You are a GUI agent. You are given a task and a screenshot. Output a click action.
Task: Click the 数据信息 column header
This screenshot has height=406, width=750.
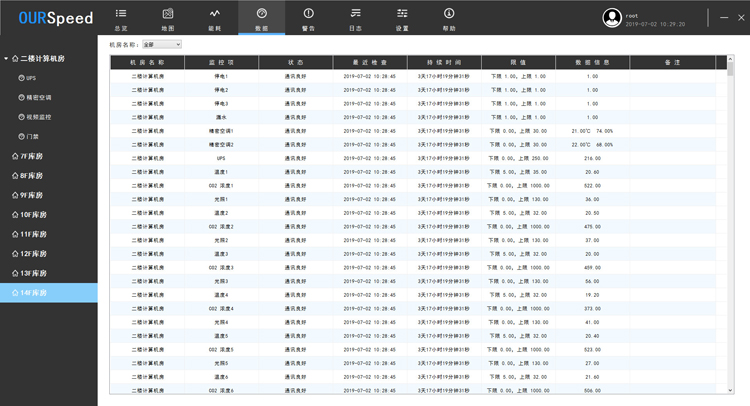click(x=592, y=62)
